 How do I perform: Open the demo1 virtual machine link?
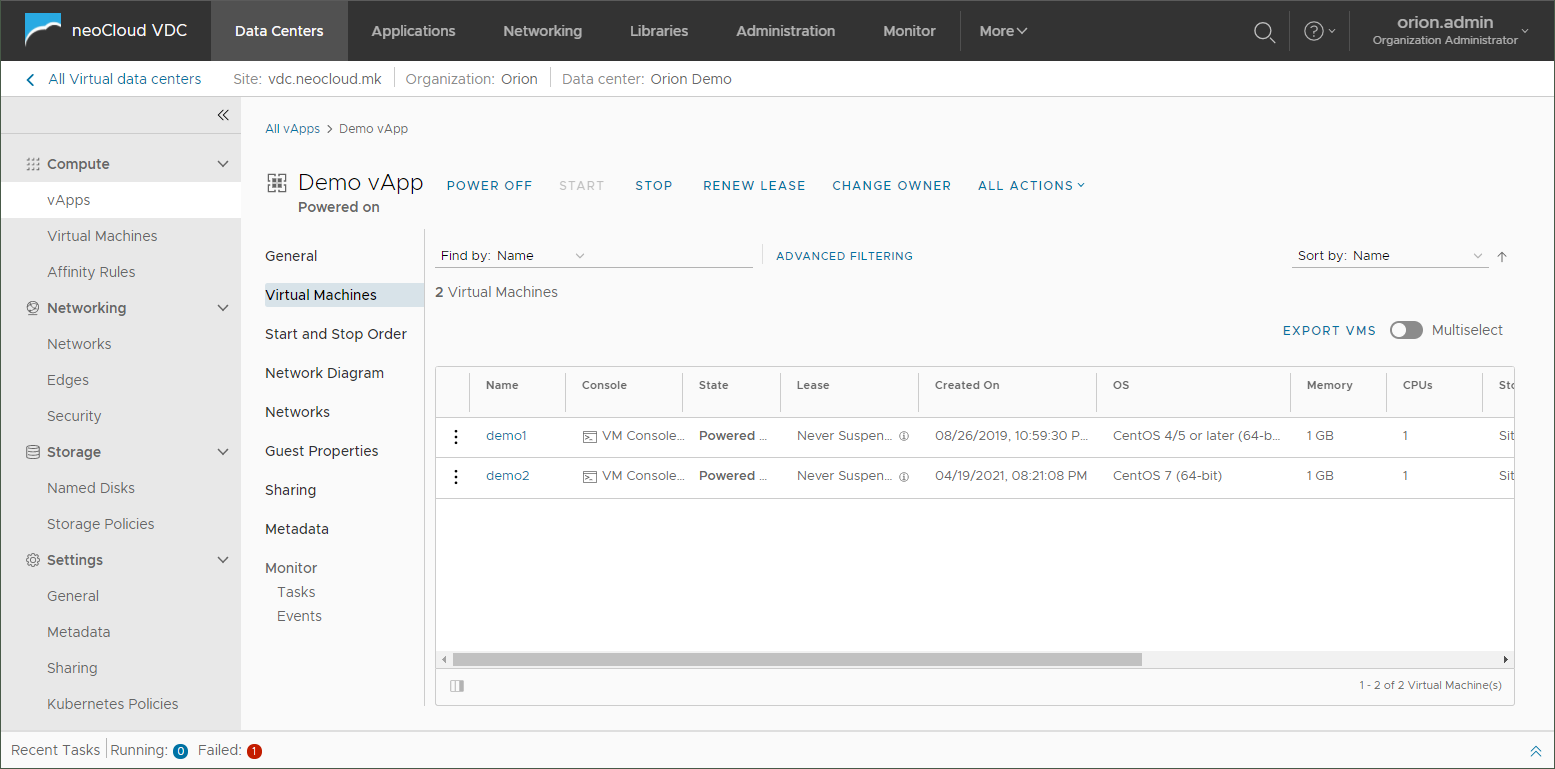(506, 436)
